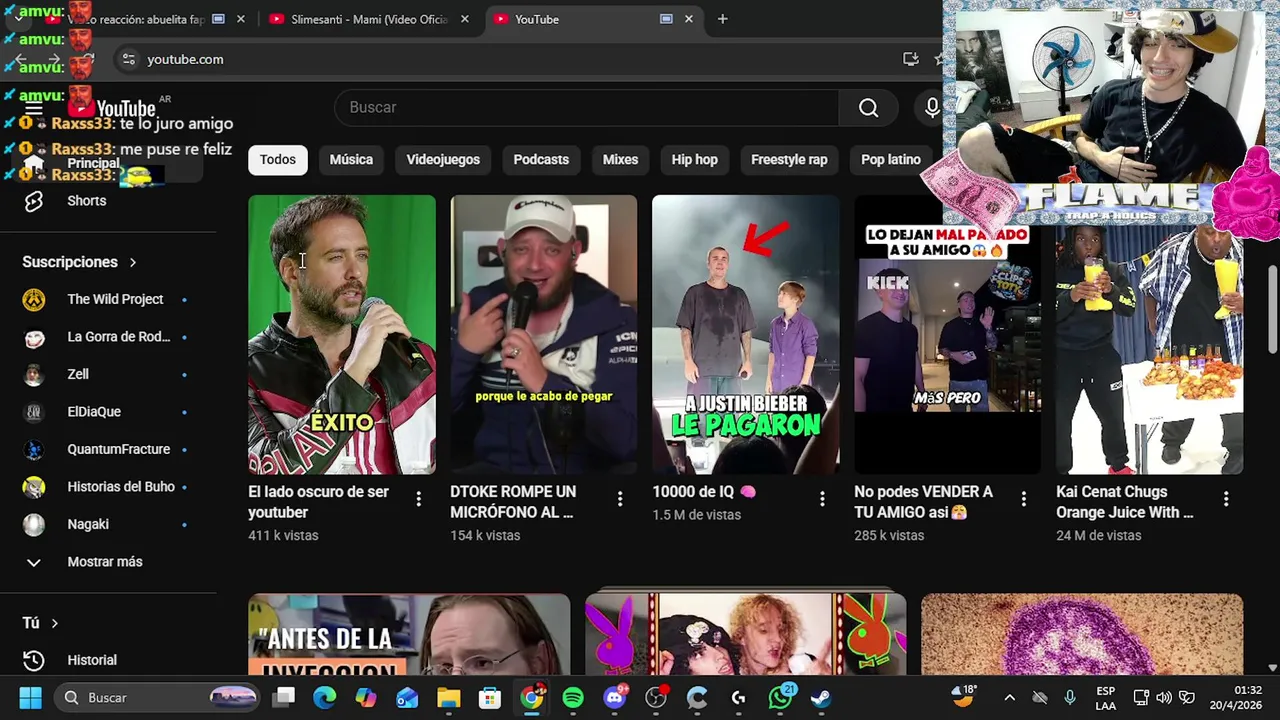Open the purple virus video thumbnail
This screenshot has width=1280, height=720.
[x=1082, y=635]
